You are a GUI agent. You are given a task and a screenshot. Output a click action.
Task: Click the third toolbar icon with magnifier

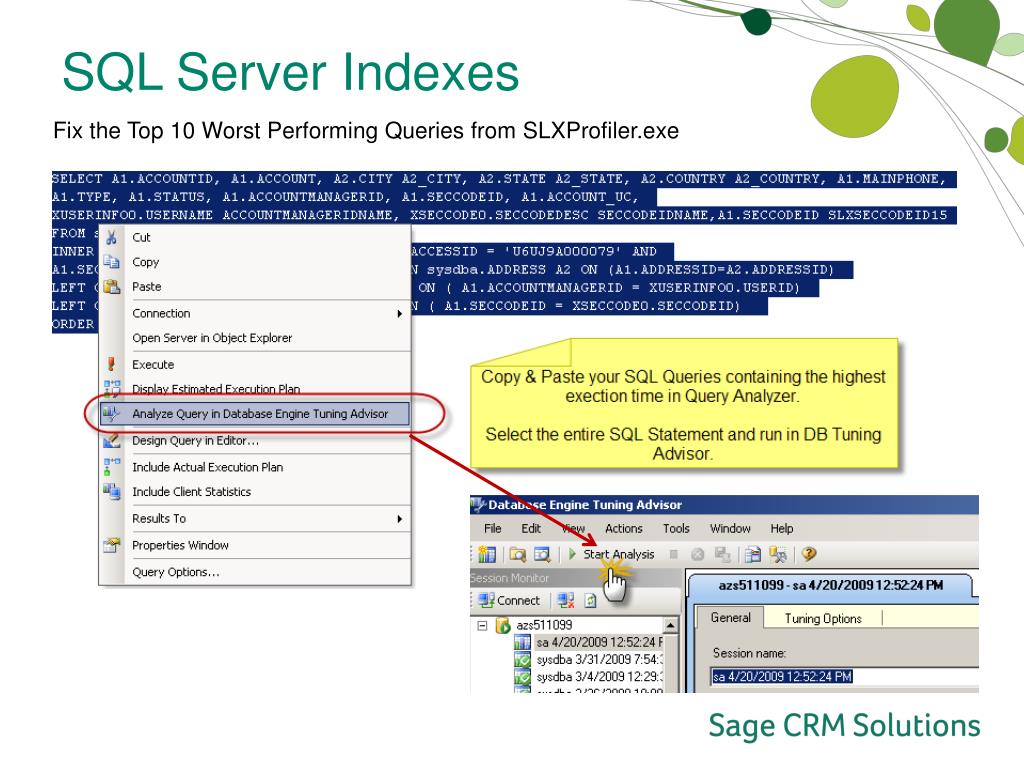click(542, 554)
